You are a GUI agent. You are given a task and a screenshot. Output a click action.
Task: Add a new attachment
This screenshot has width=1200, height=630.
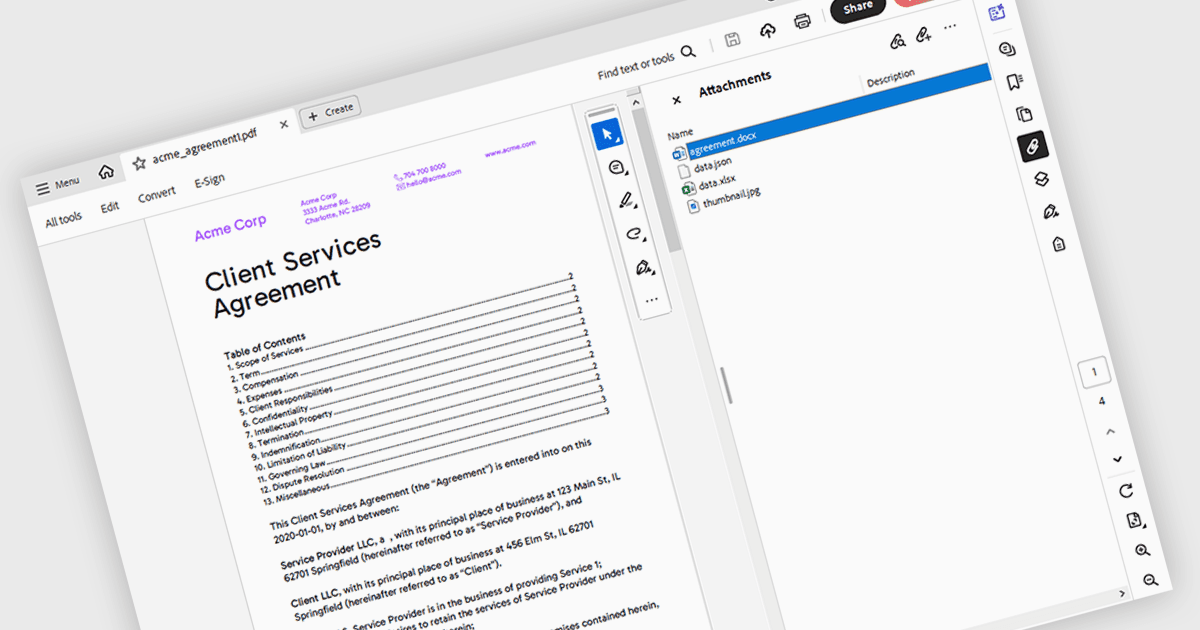(923, 34)
